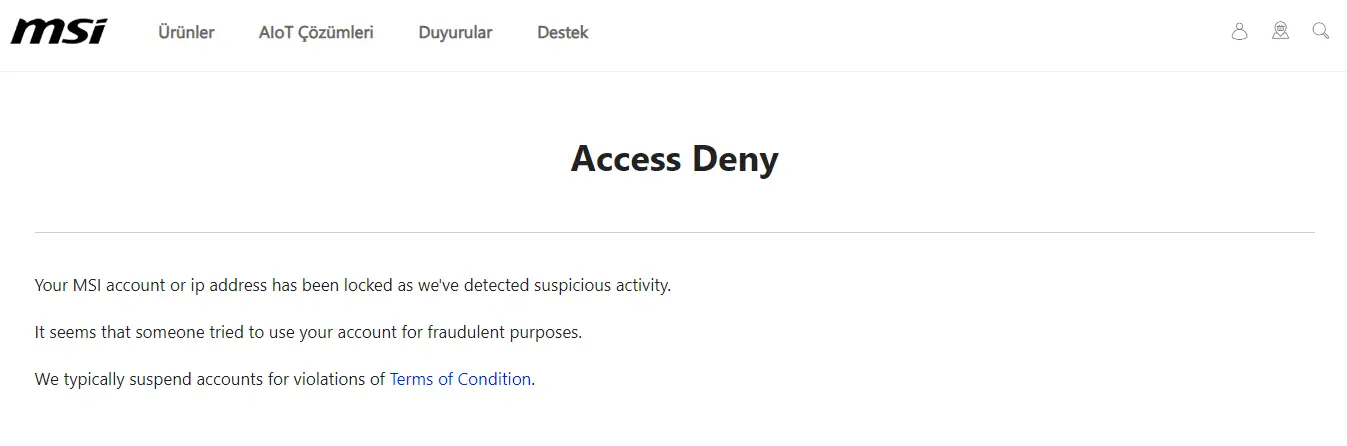Click the support agent icon in header
The width and height of the screenshot is (1347, 446).
point(1280,31)
